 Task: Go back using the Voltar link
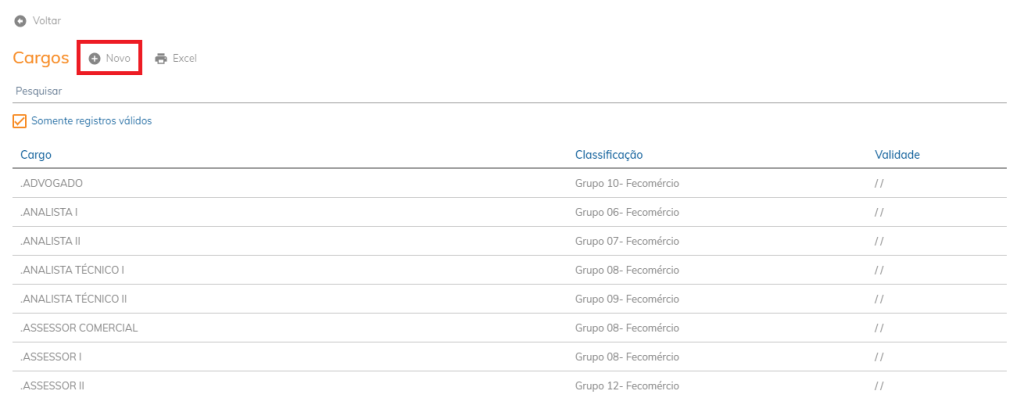point(39,21)
